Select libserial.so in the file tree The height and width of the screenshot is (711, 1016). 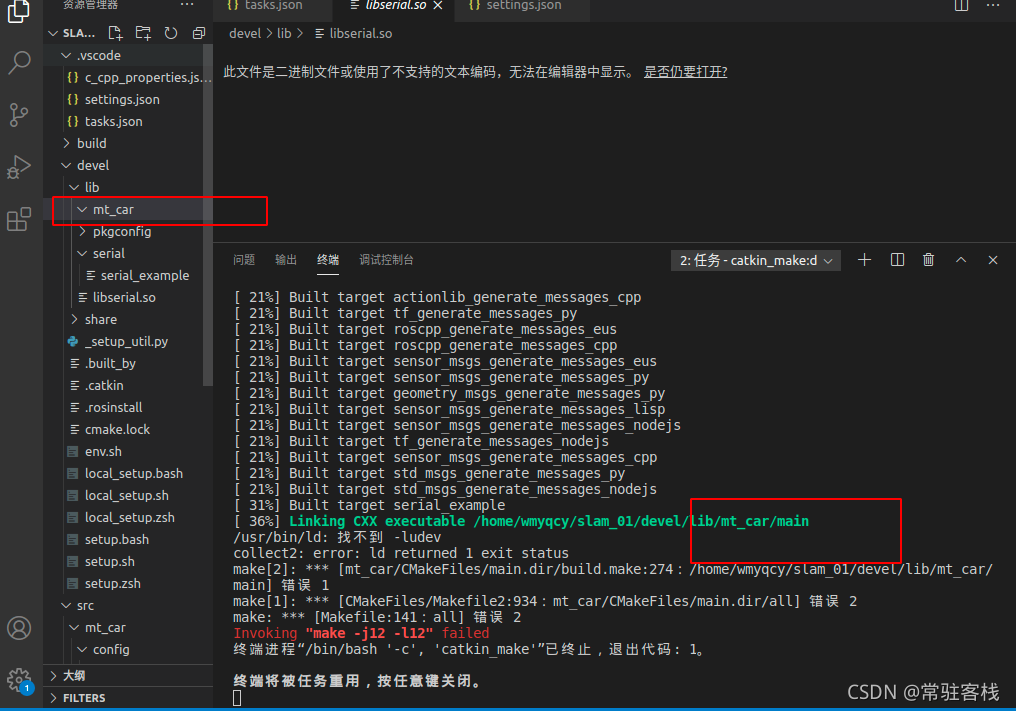(128, 297)
